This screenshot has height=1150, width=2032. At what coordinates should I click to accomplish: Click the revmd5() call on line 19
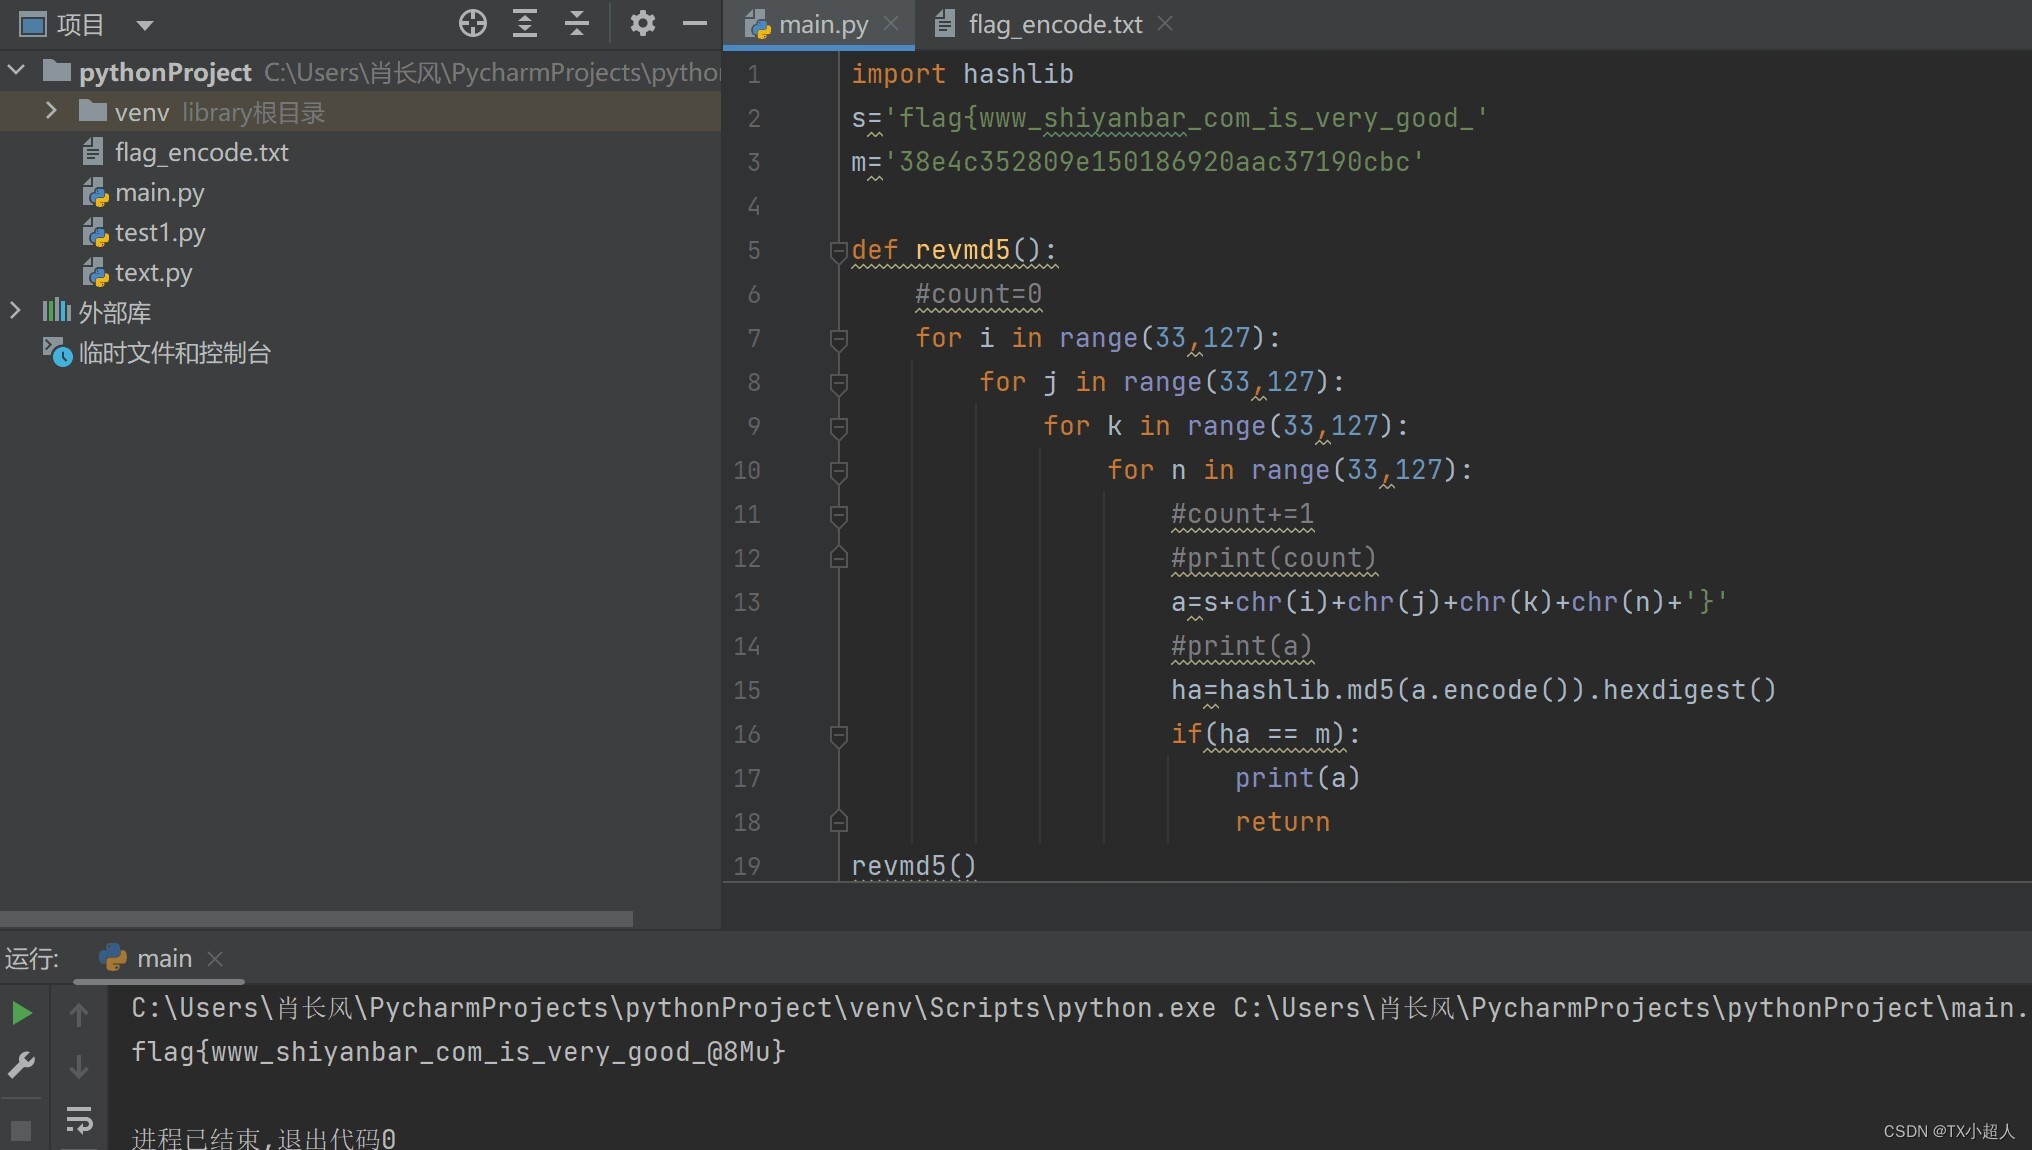pyautogui.click(x=913, y=866)
